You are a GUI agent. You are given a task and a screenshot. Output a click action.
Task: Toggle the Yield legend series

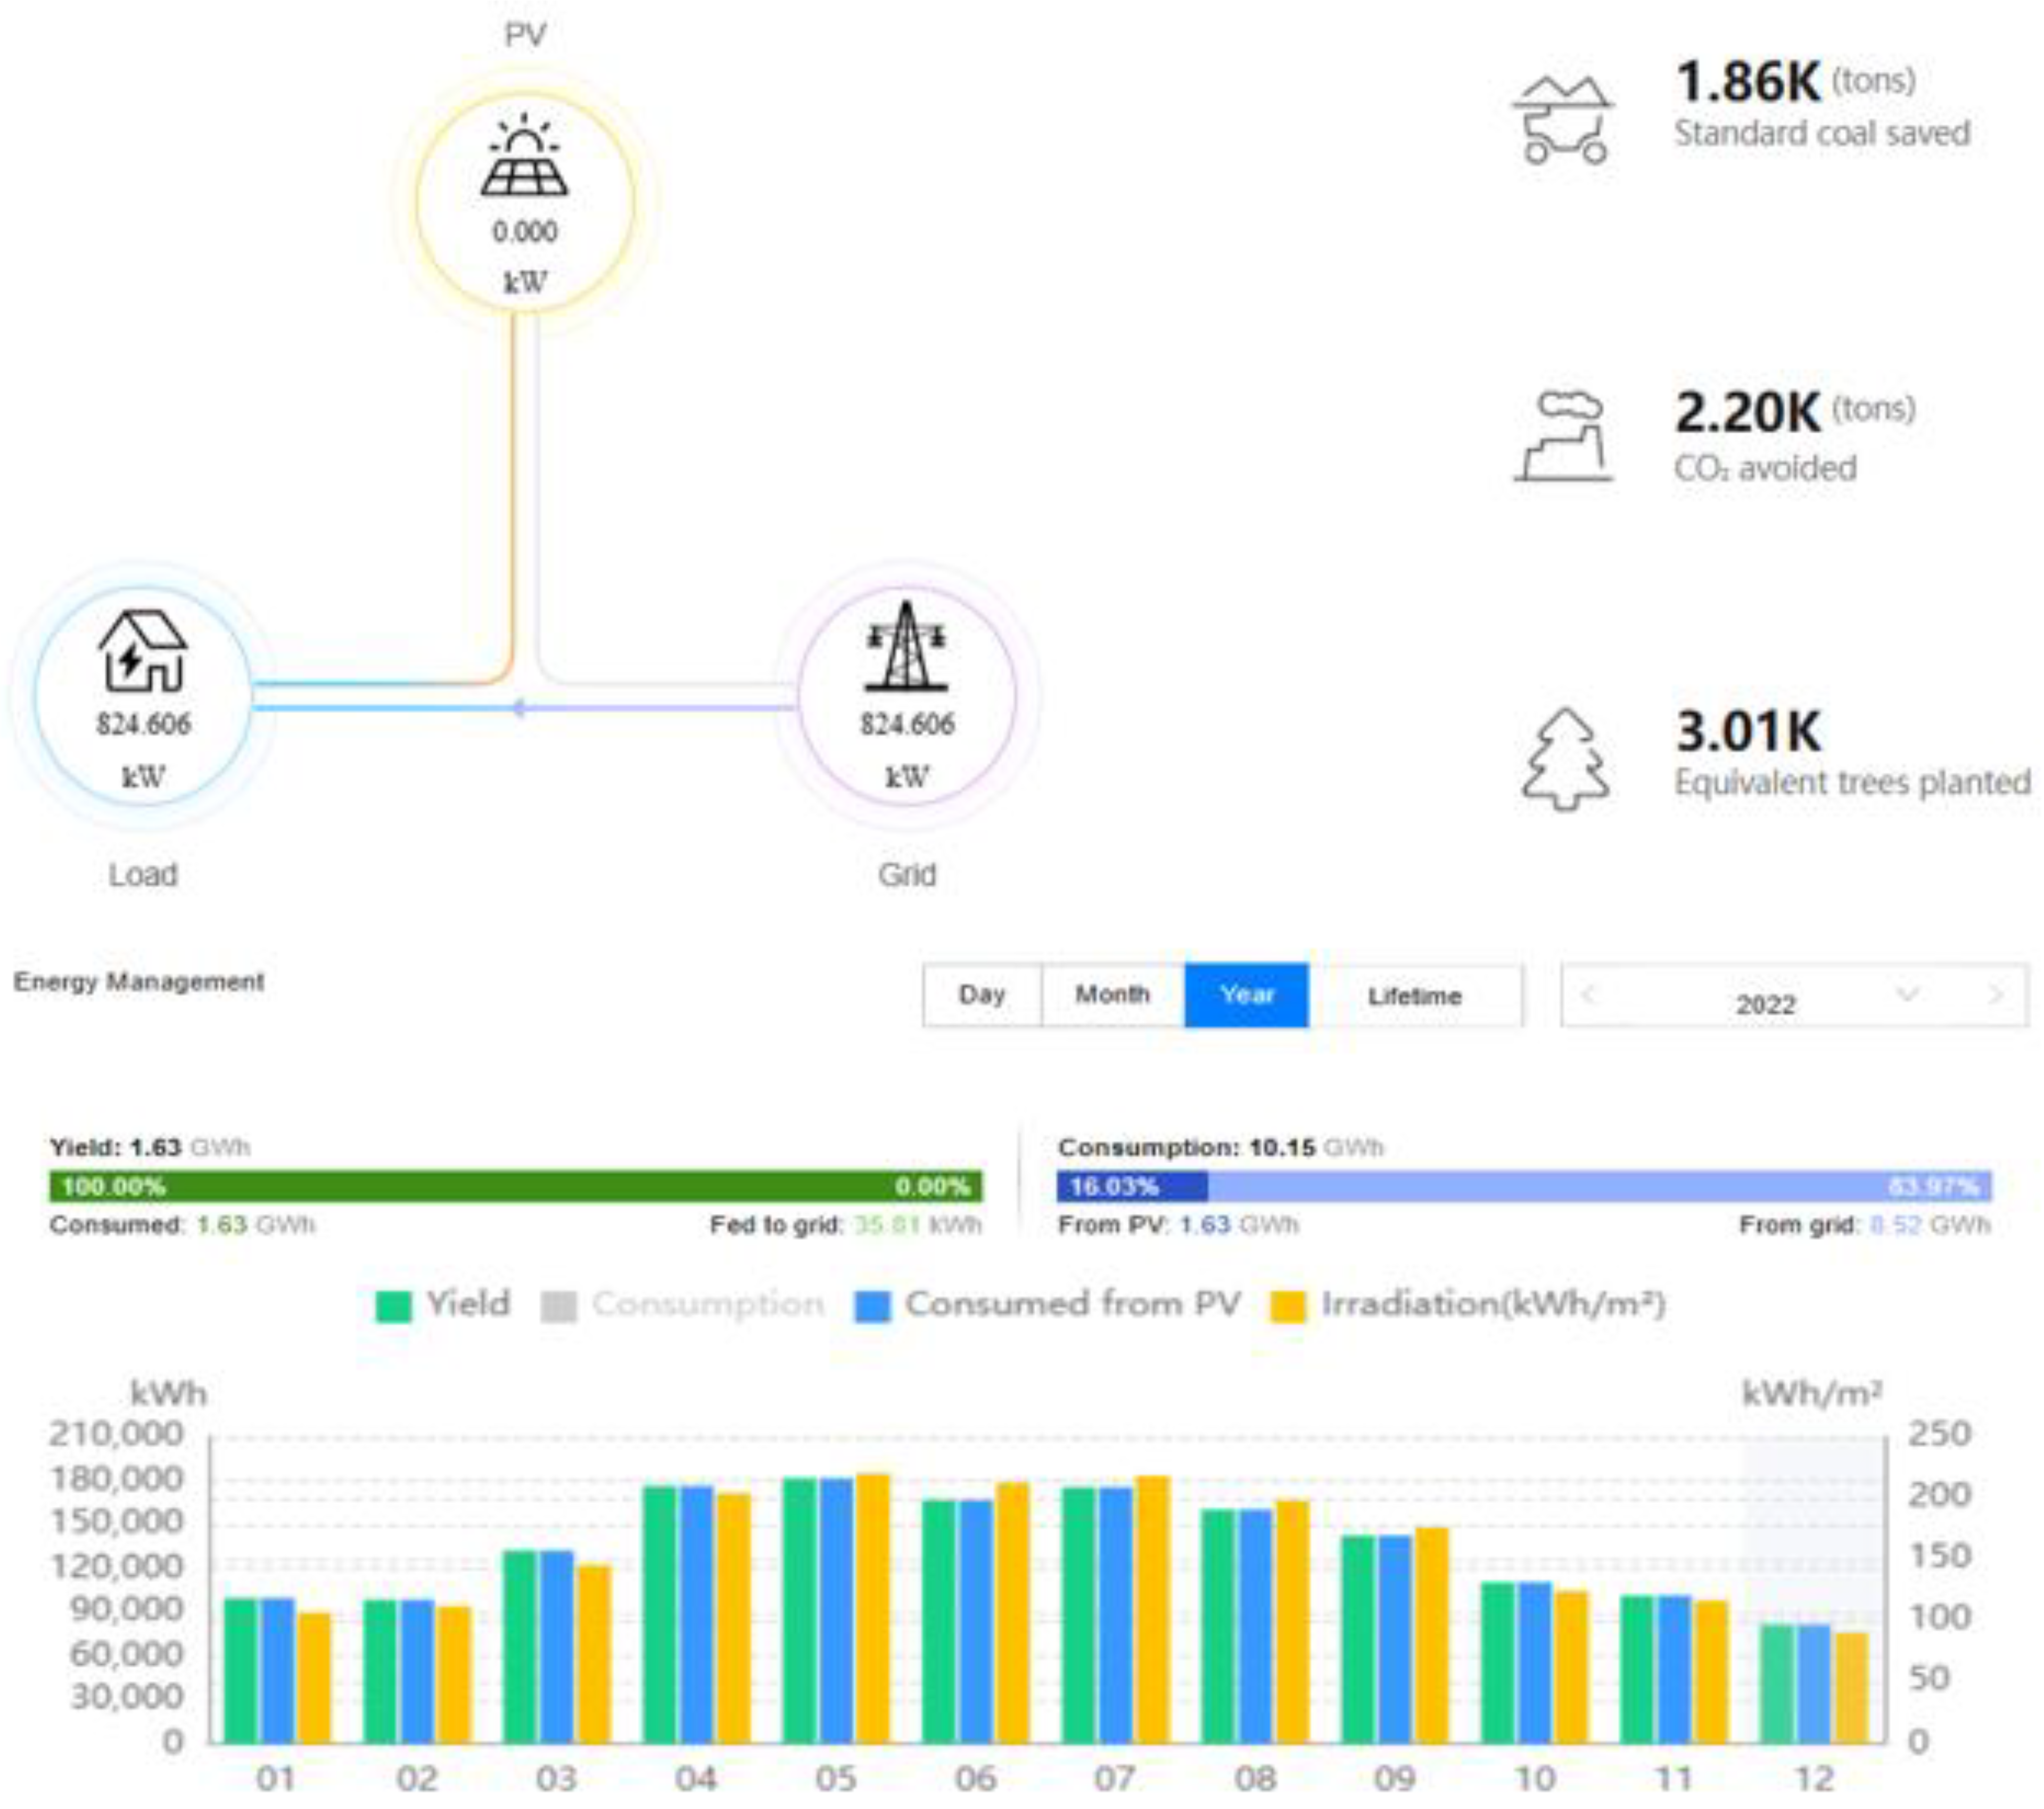(443, 1305)
